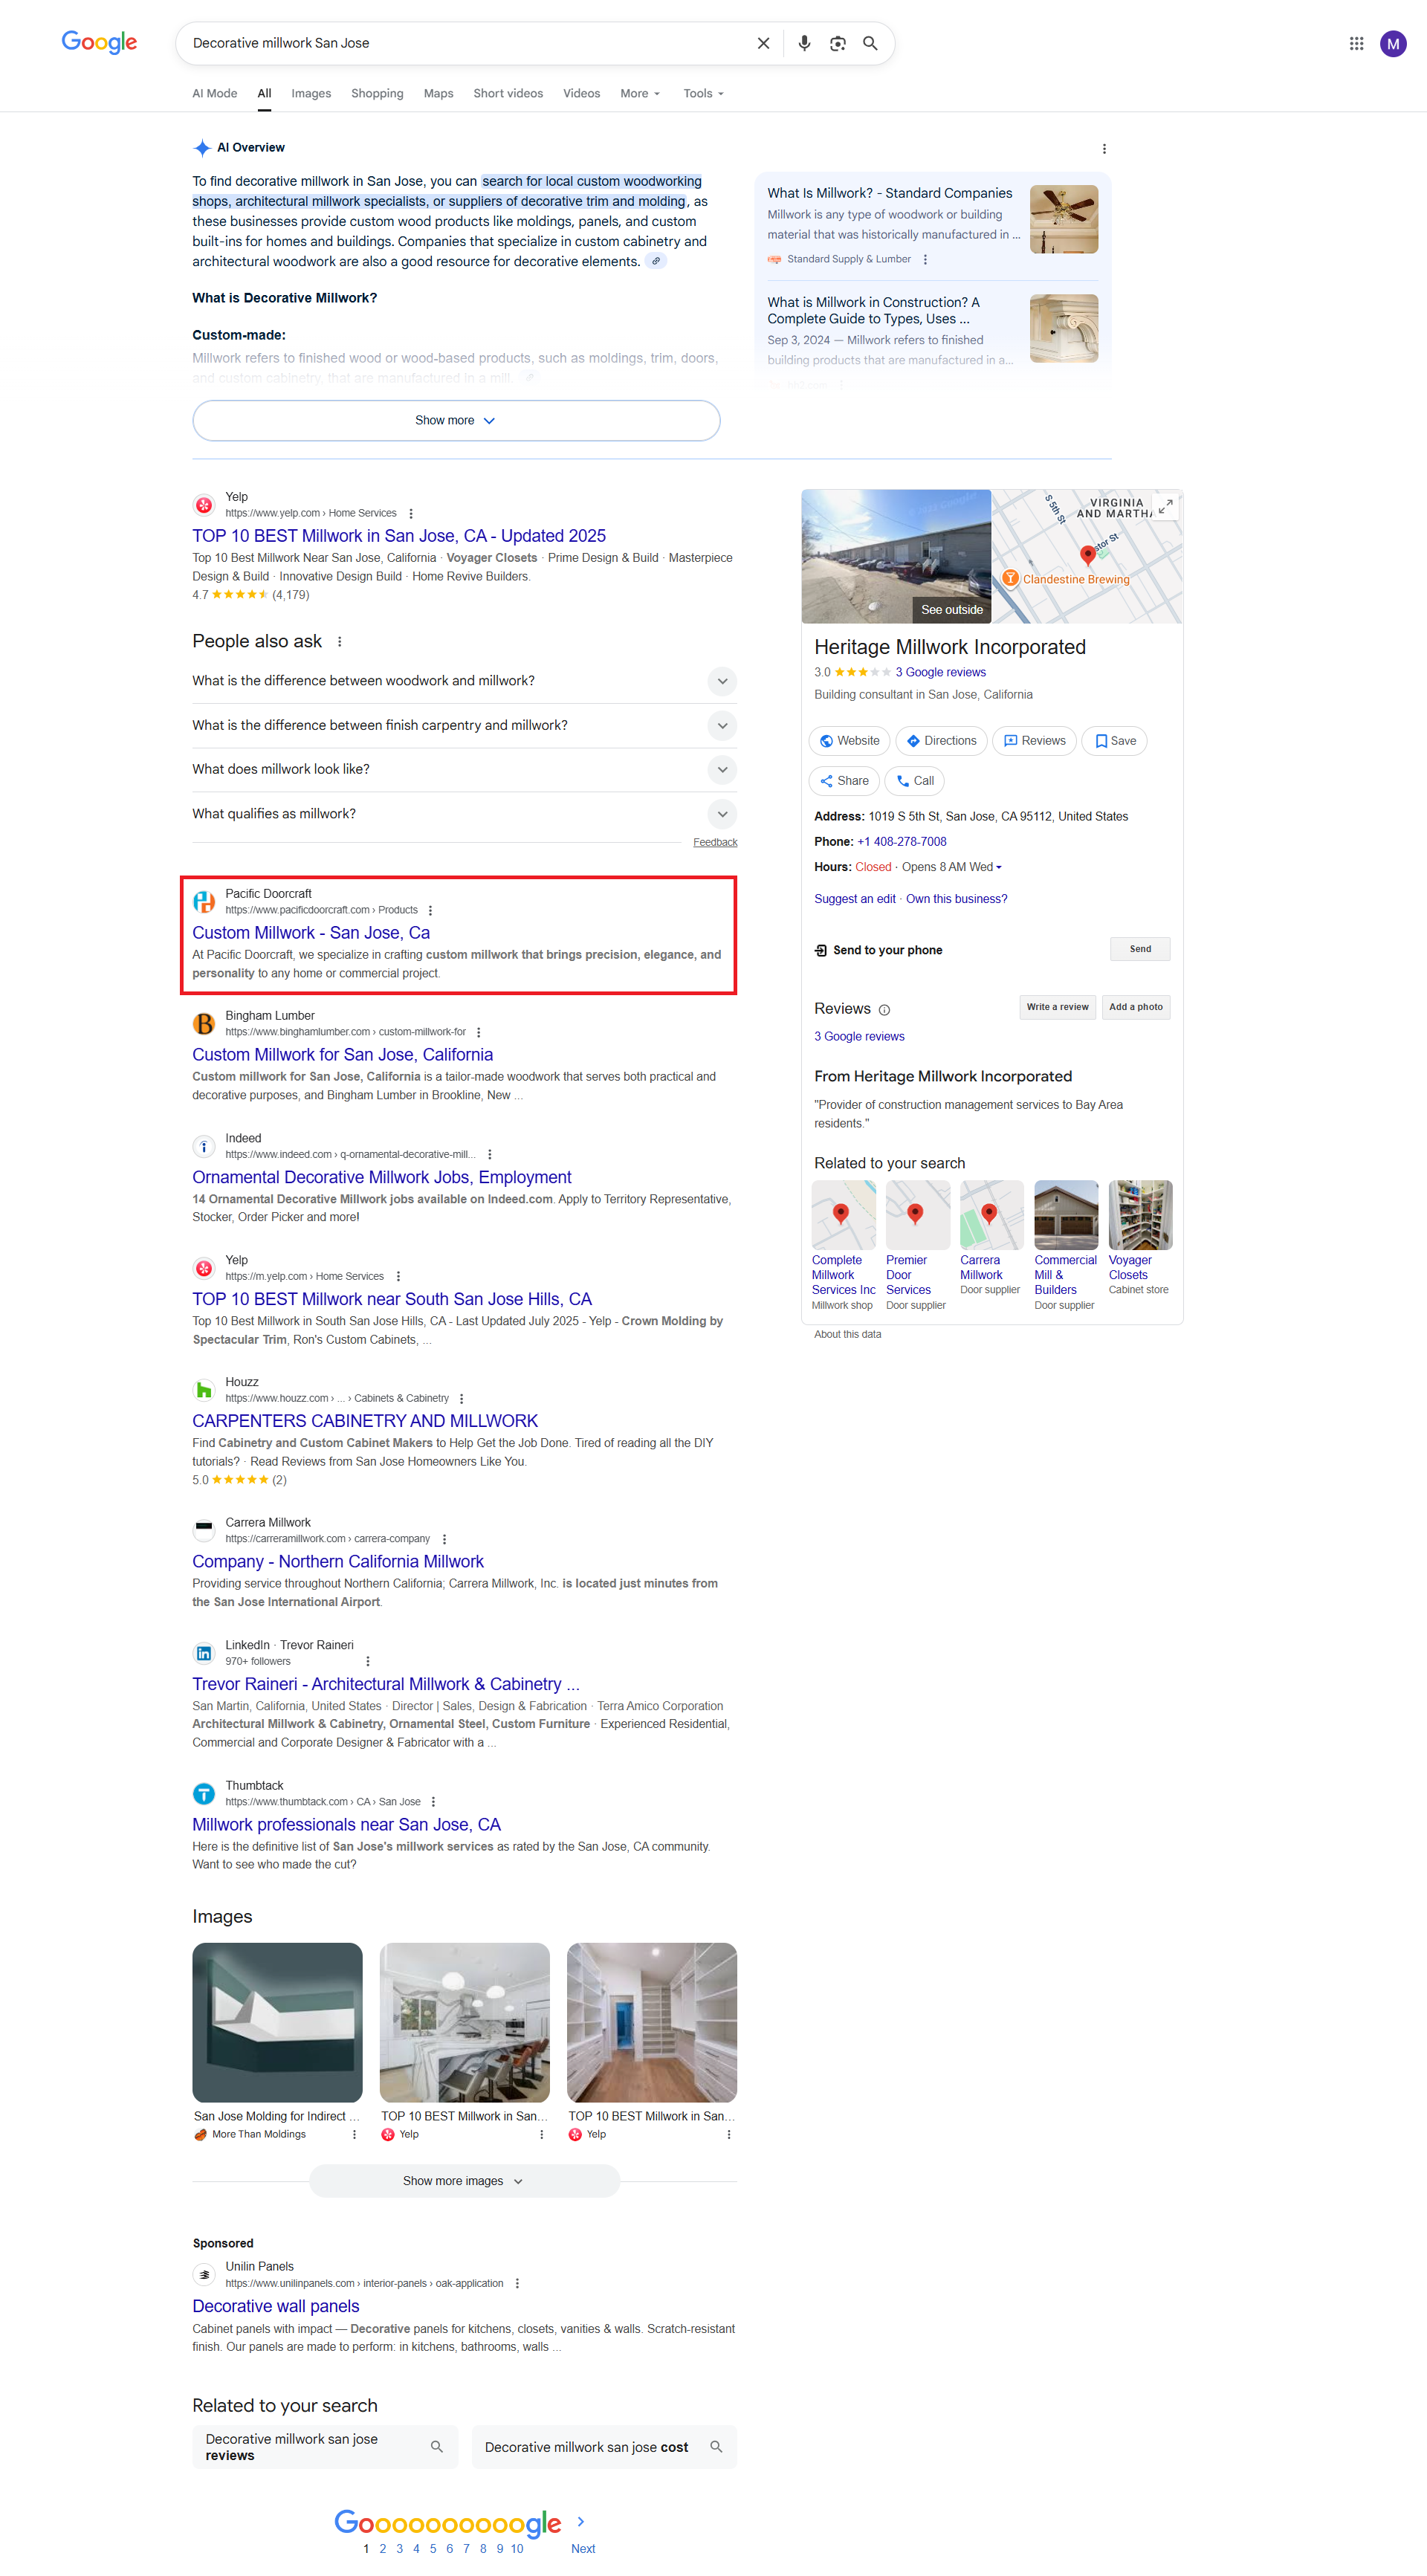
Task: Click Show more in AI Overview
Action: [456, 420]
